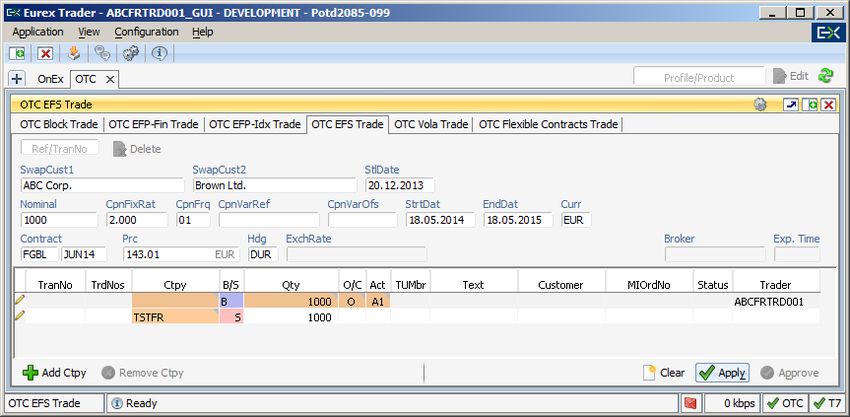This screenshot has height=417, width=850.
Task: Click pencil icon on the TSTFR row
Action: [x=20, y=316]
